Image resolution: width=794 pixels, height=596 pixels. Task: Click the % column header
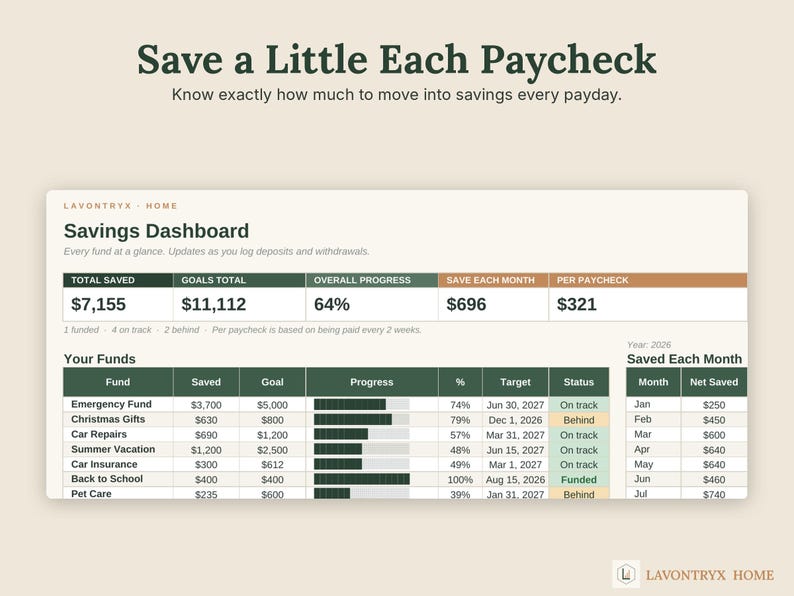click(460, 382)
